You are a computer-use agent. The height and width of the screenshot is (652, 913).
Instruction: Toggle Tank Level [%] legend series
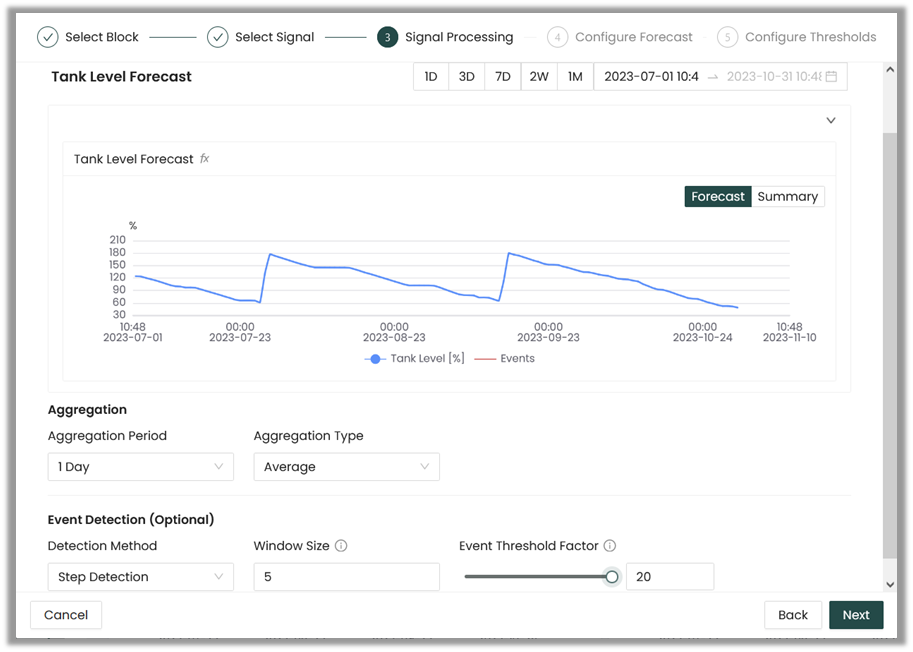(x=415, y=359)
